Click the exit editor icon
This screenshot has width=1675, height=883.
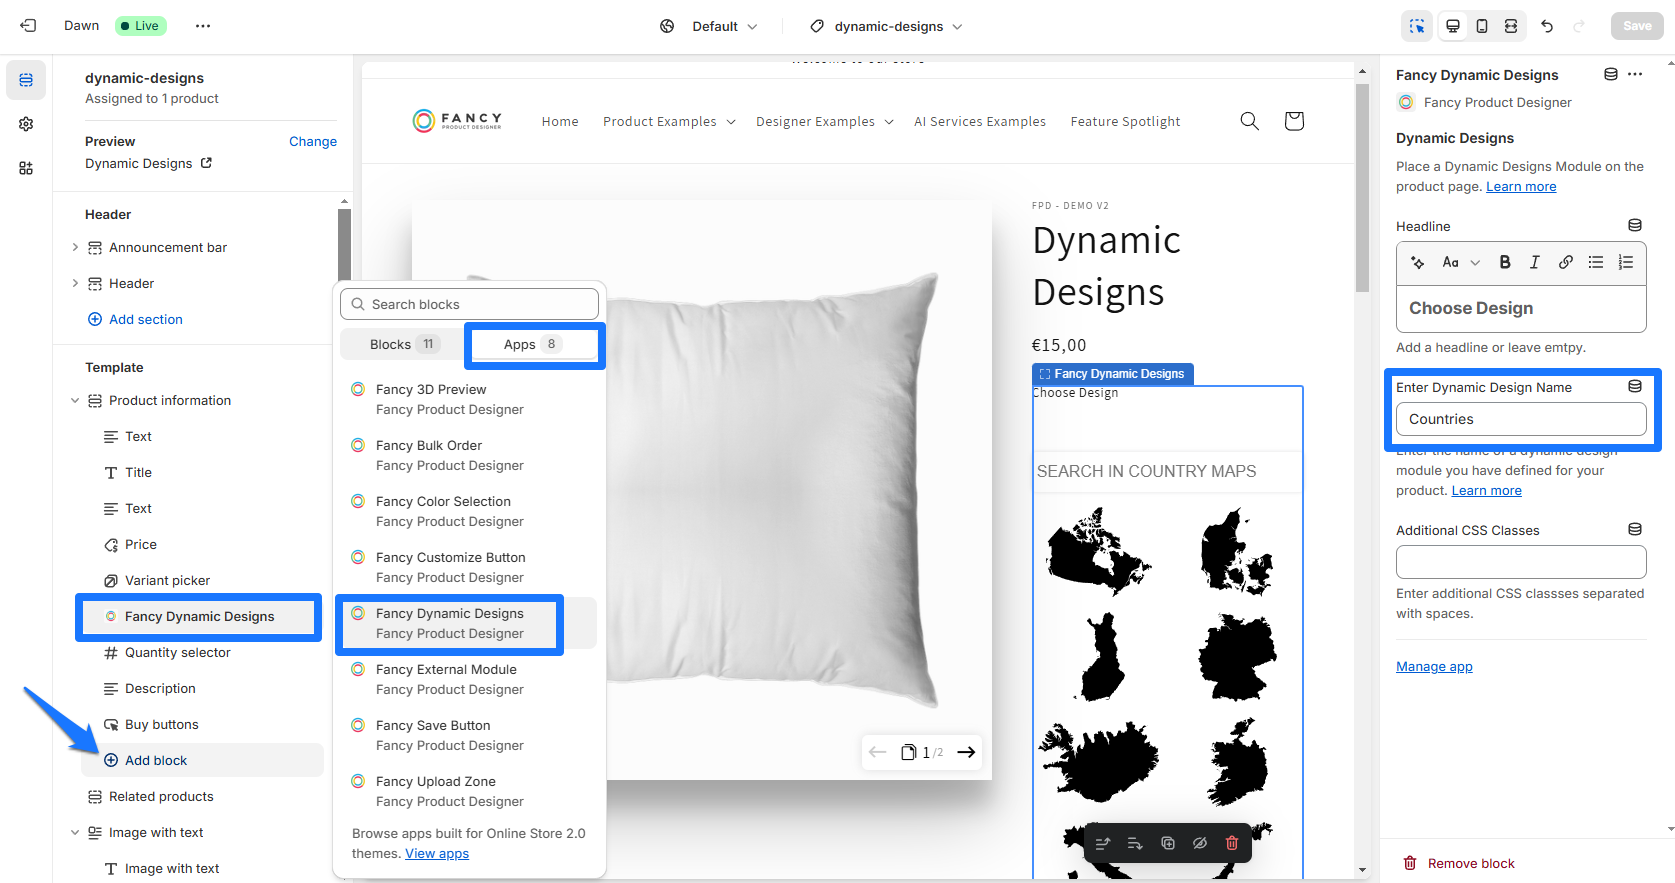pos(28,26)
